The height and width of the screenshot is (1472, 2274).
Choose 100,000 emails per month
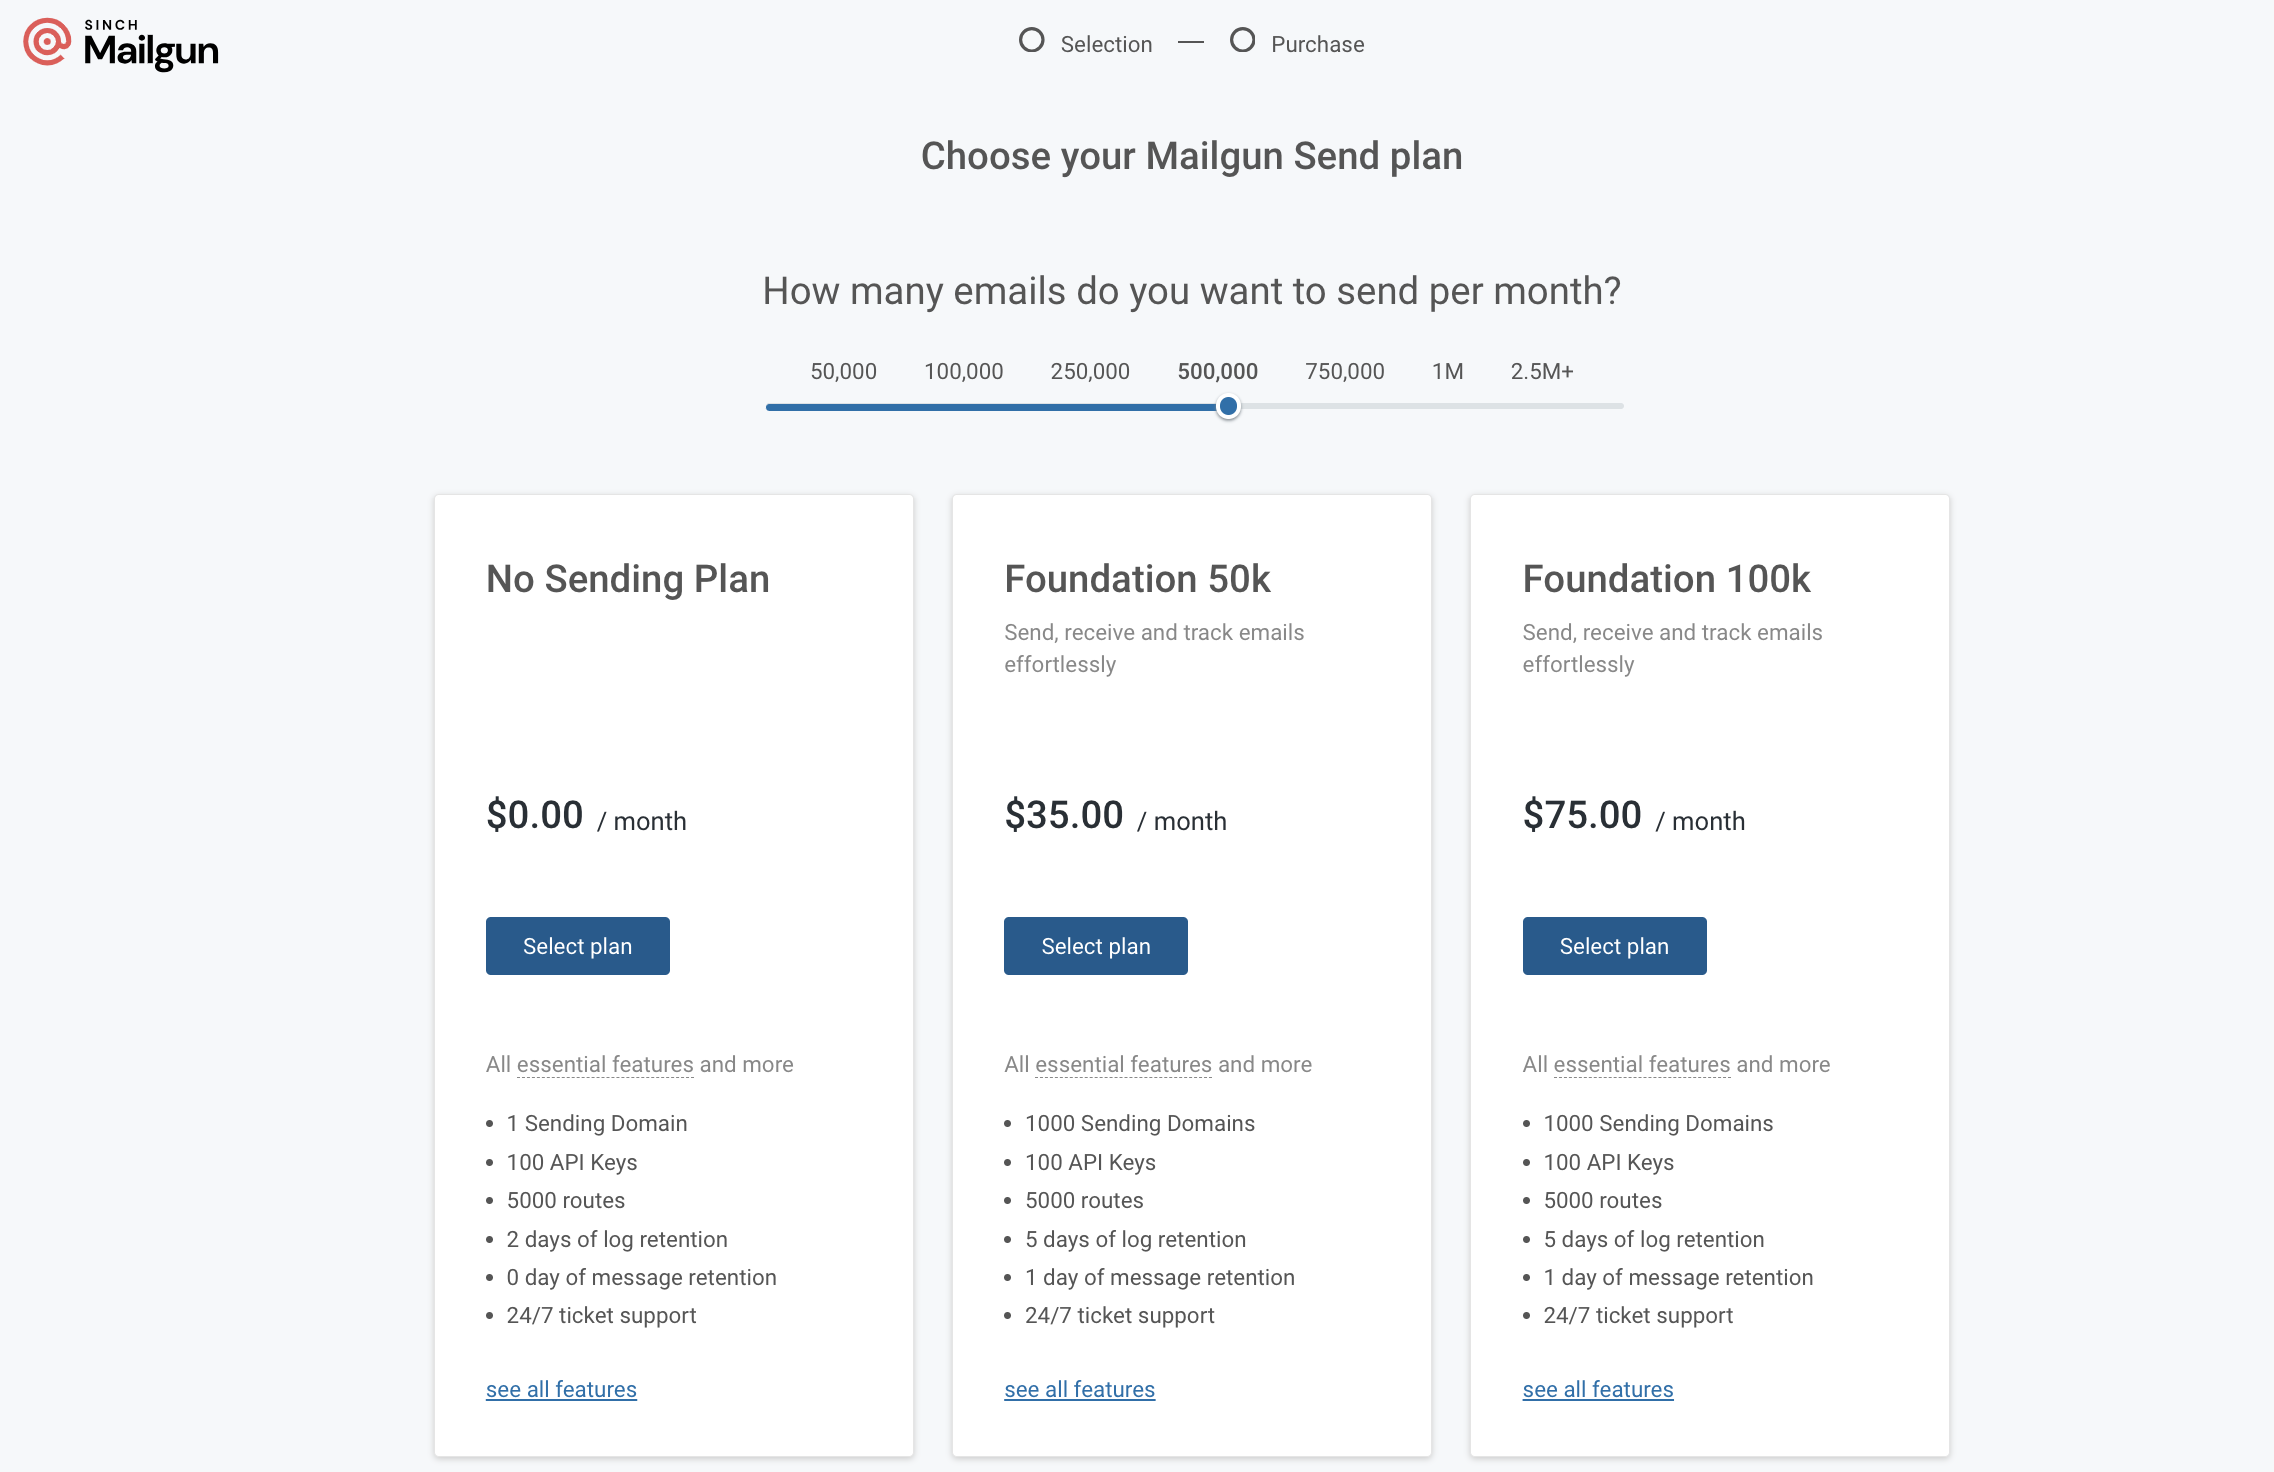click(x=963, y=371)
